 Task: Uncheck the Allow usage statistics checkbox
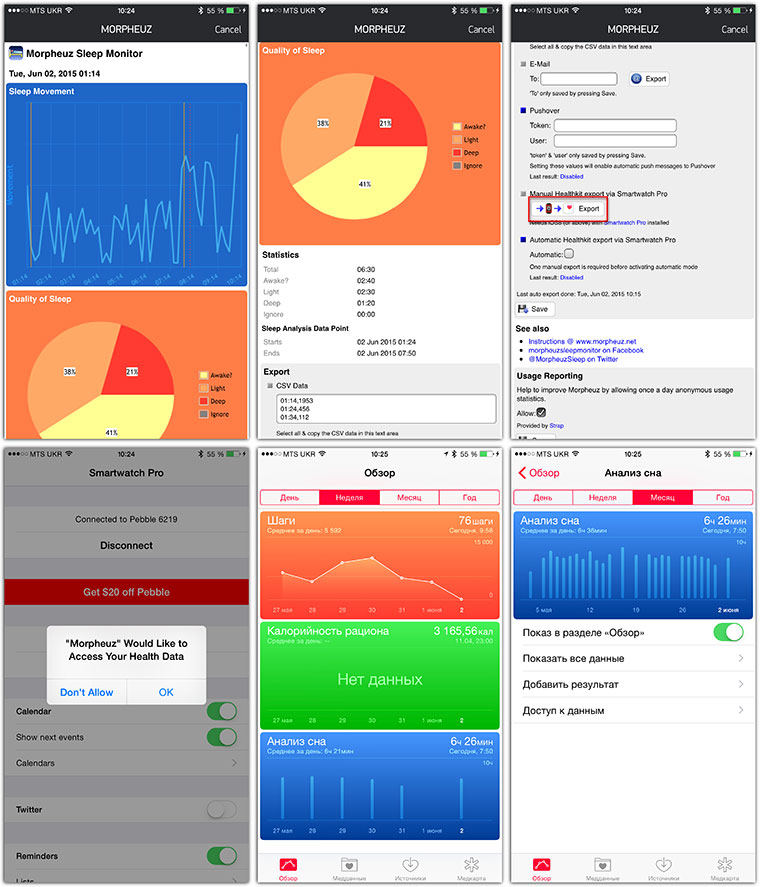pos(541,412)
